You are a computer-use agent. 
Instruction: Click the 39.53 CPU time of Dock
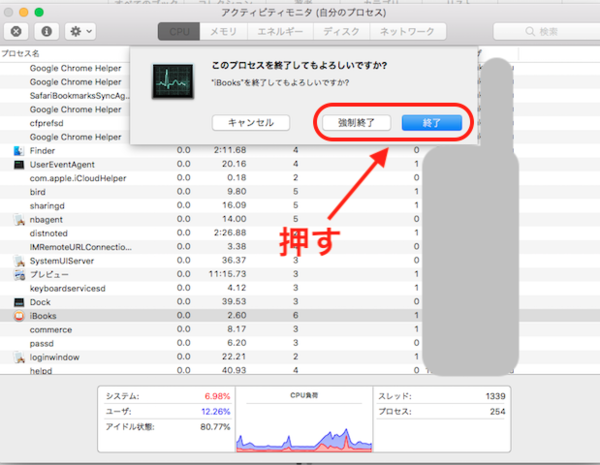pyautogui.click(x=234, y=302)
